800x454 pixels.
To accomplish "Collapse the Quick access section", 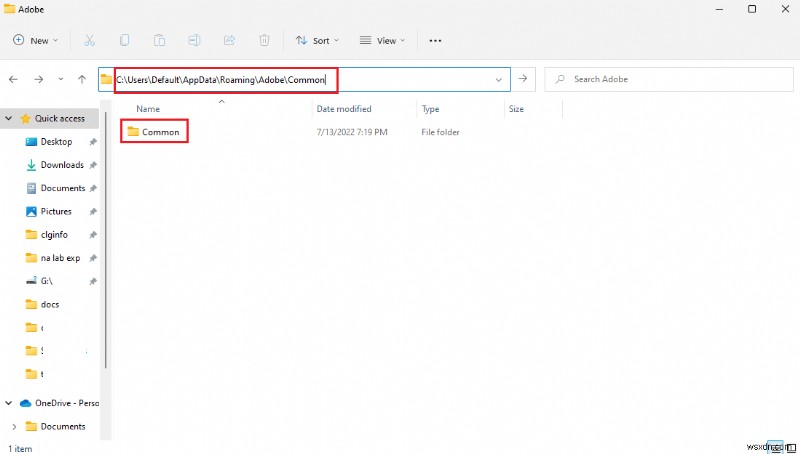I will (x=9, y=118).
